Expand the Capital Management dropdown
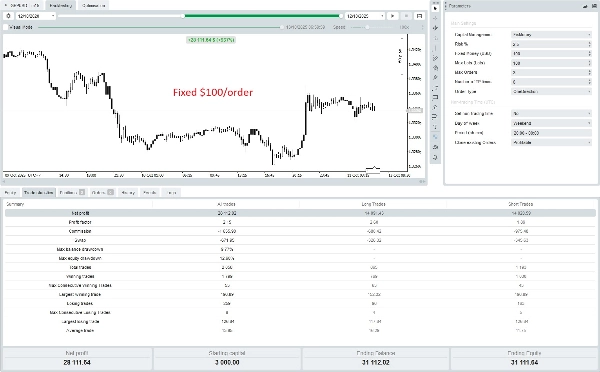The image size is (600, 372). 551,34
